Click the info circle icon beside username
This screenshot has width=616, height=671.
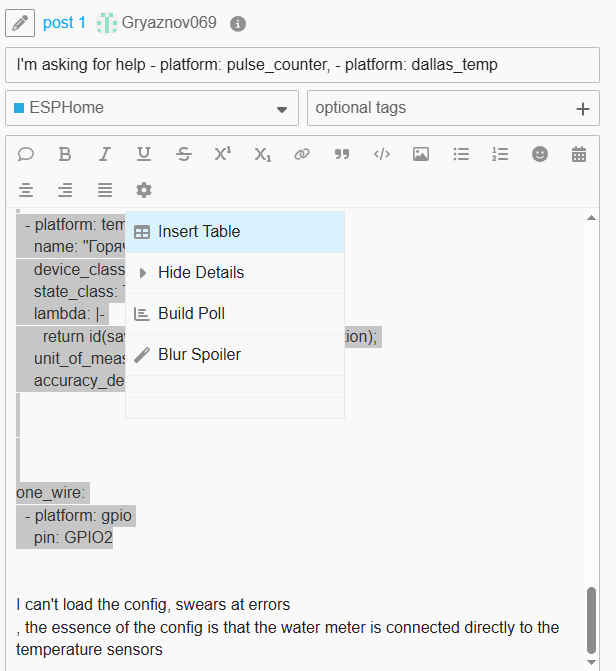238,24
